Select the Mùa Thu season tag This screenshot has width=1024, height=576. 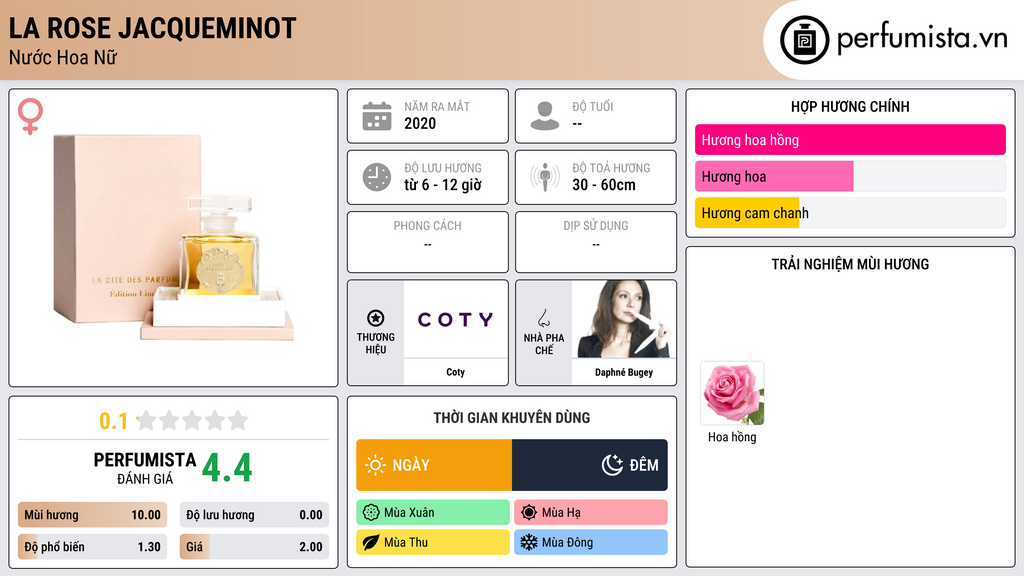pos(433,542)
